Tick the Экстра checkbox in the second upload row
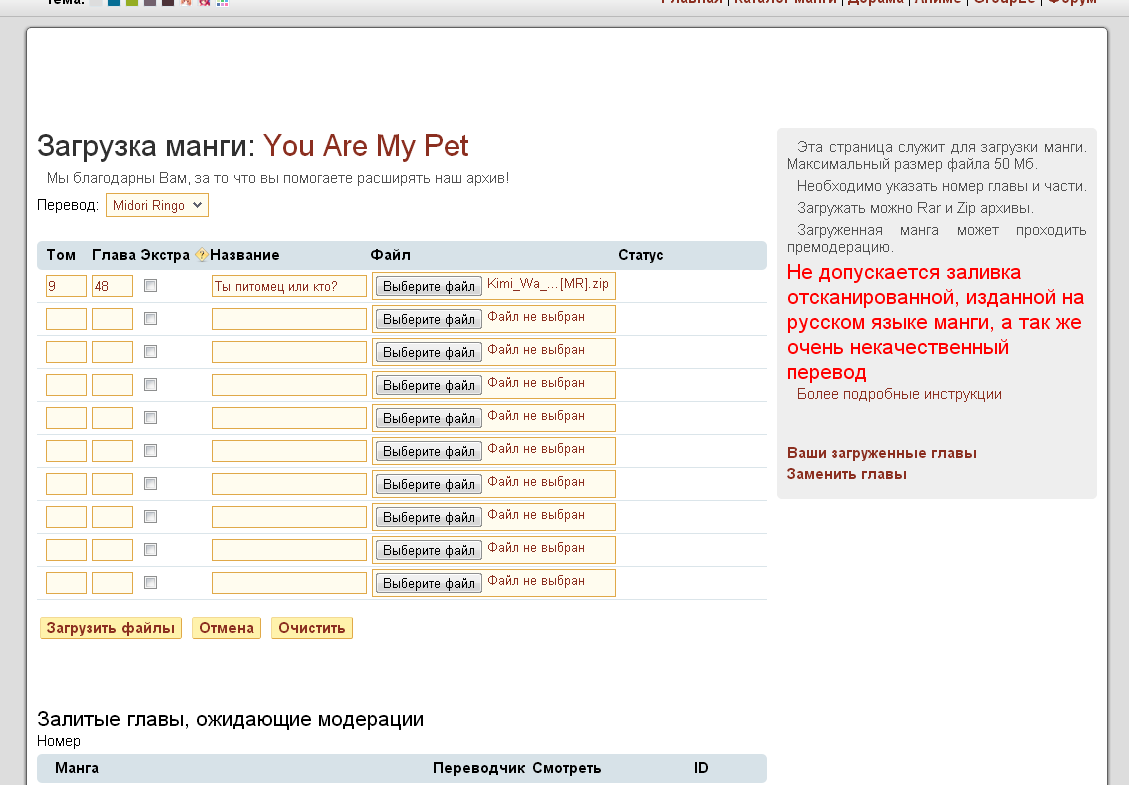Image resolution: width=1129 pixels, height=785 pixels. pyautogui.click(x=150, y=319)
